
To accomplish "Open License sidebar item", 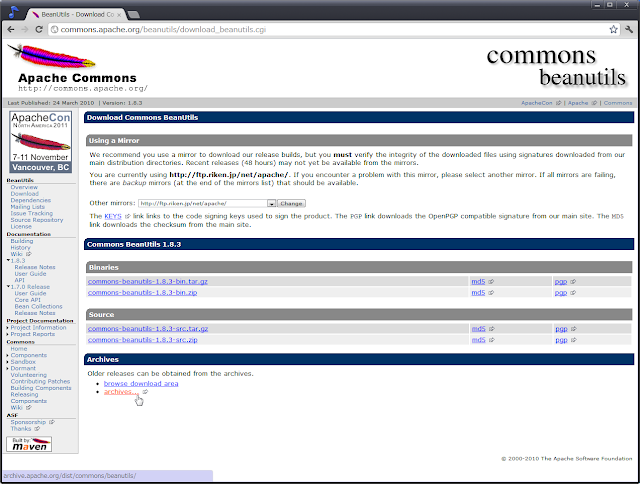I will 21,226.
